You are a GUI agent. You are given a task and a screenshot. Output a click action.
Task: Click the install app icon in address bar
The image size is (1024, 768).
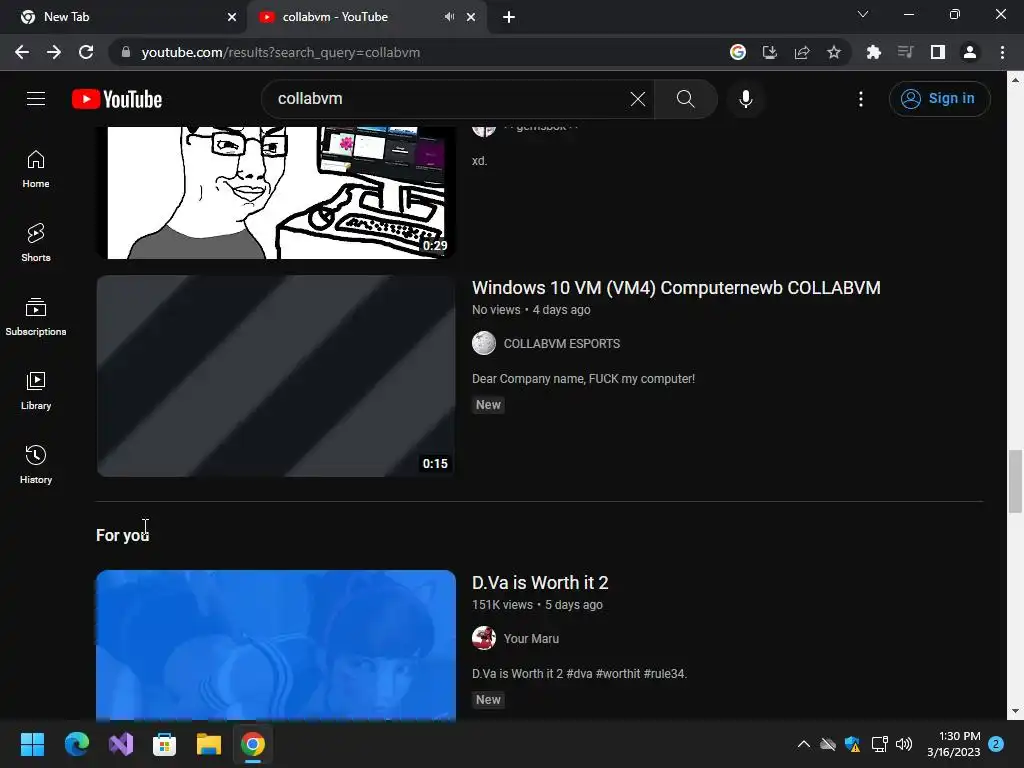tap(770, 52)
